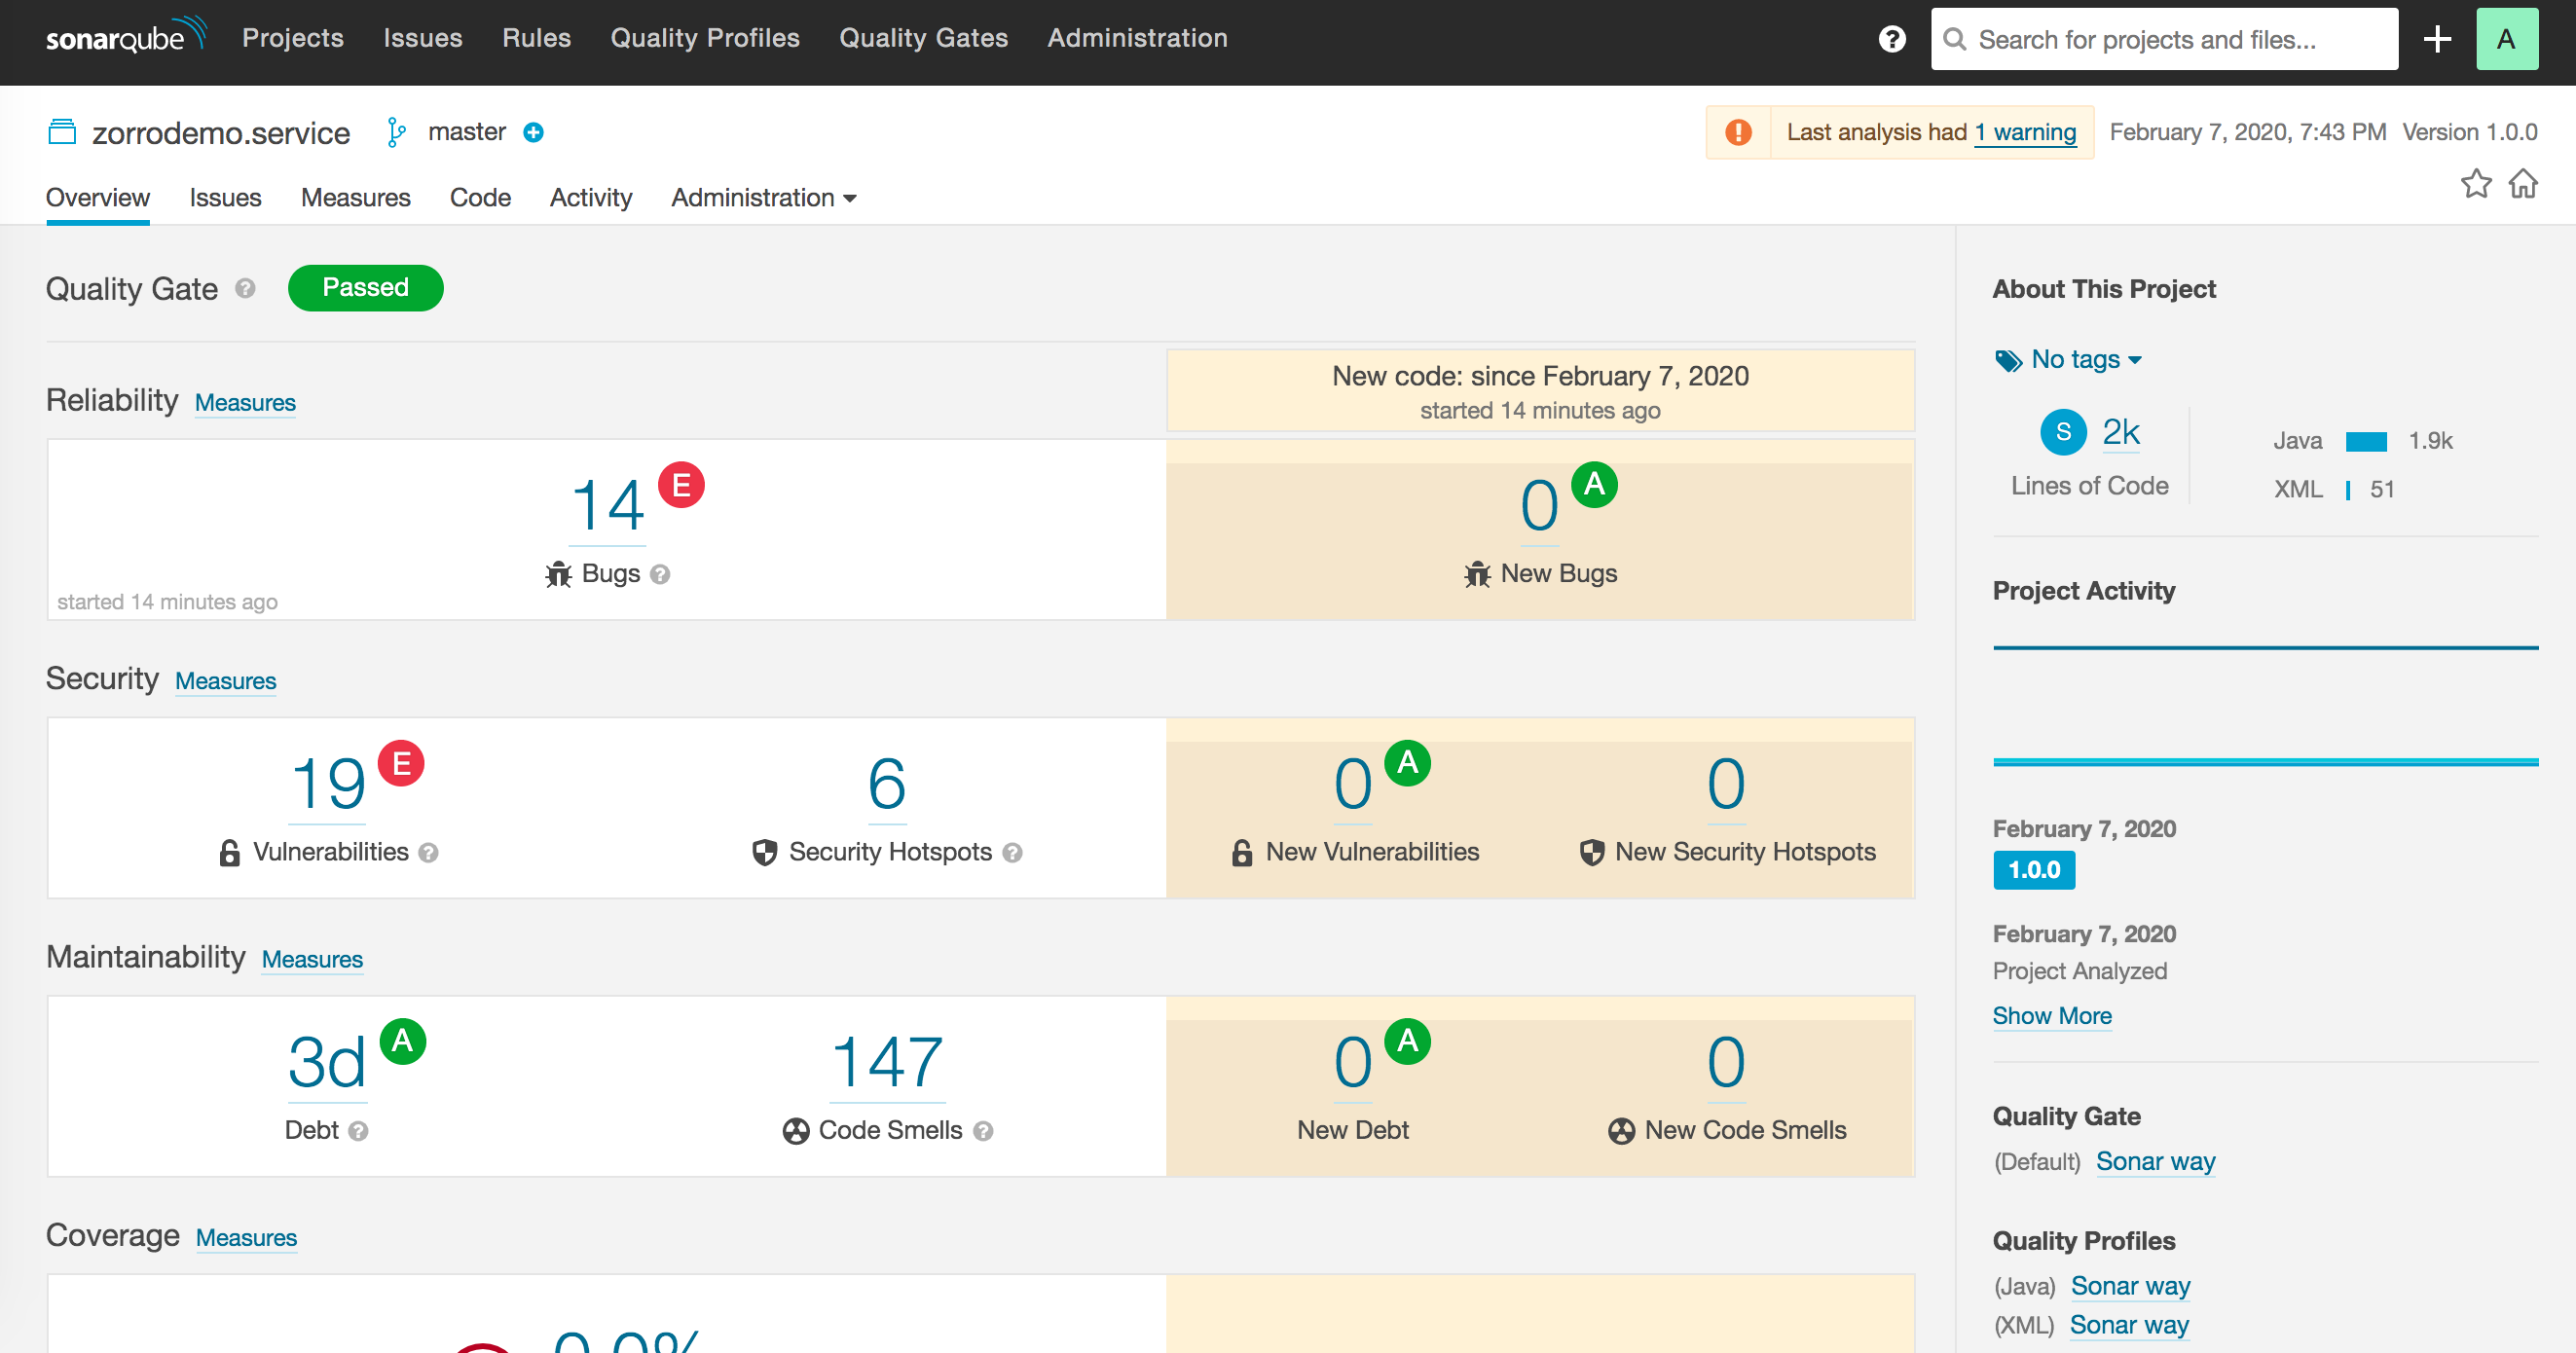Click the 1.0.0 version badge
This screenshot has height=1353, width=2576.
[x=2034, y=870]
